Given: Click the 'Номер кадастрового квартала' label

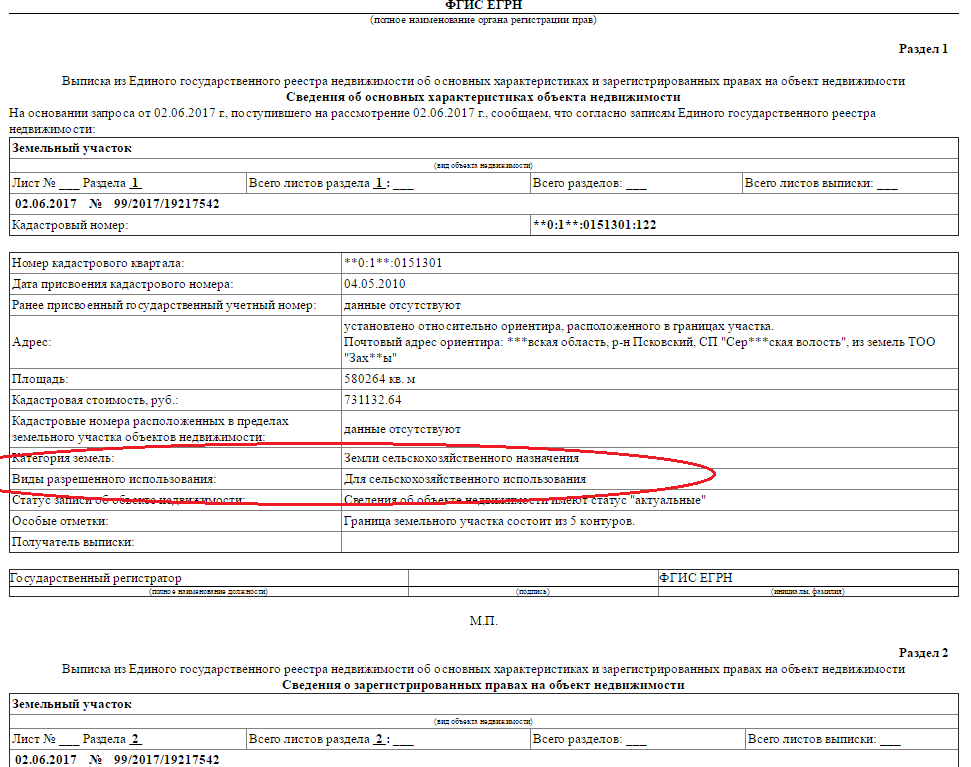Looking at the screenshot, I should click(x=98, y=263).
